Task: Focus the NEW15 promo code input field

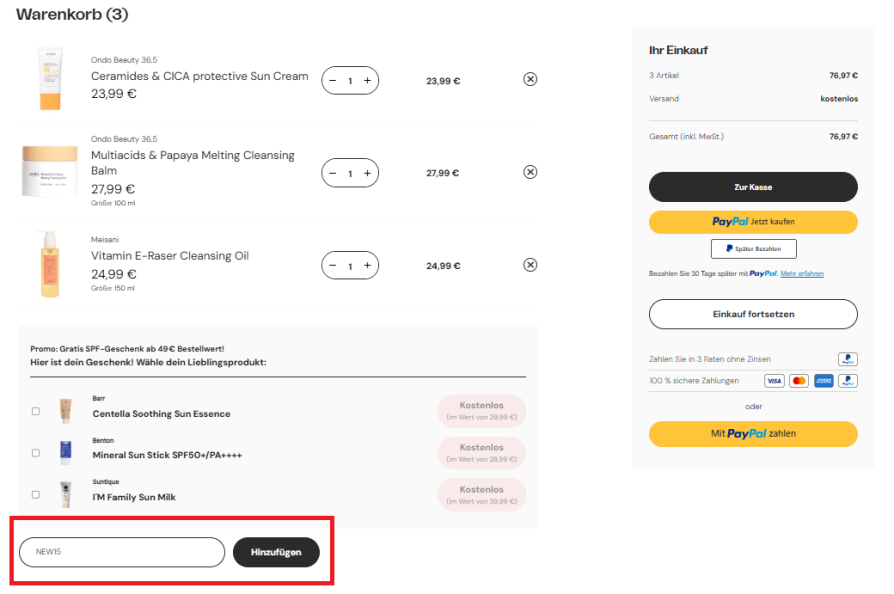Action: coord(122,552)
